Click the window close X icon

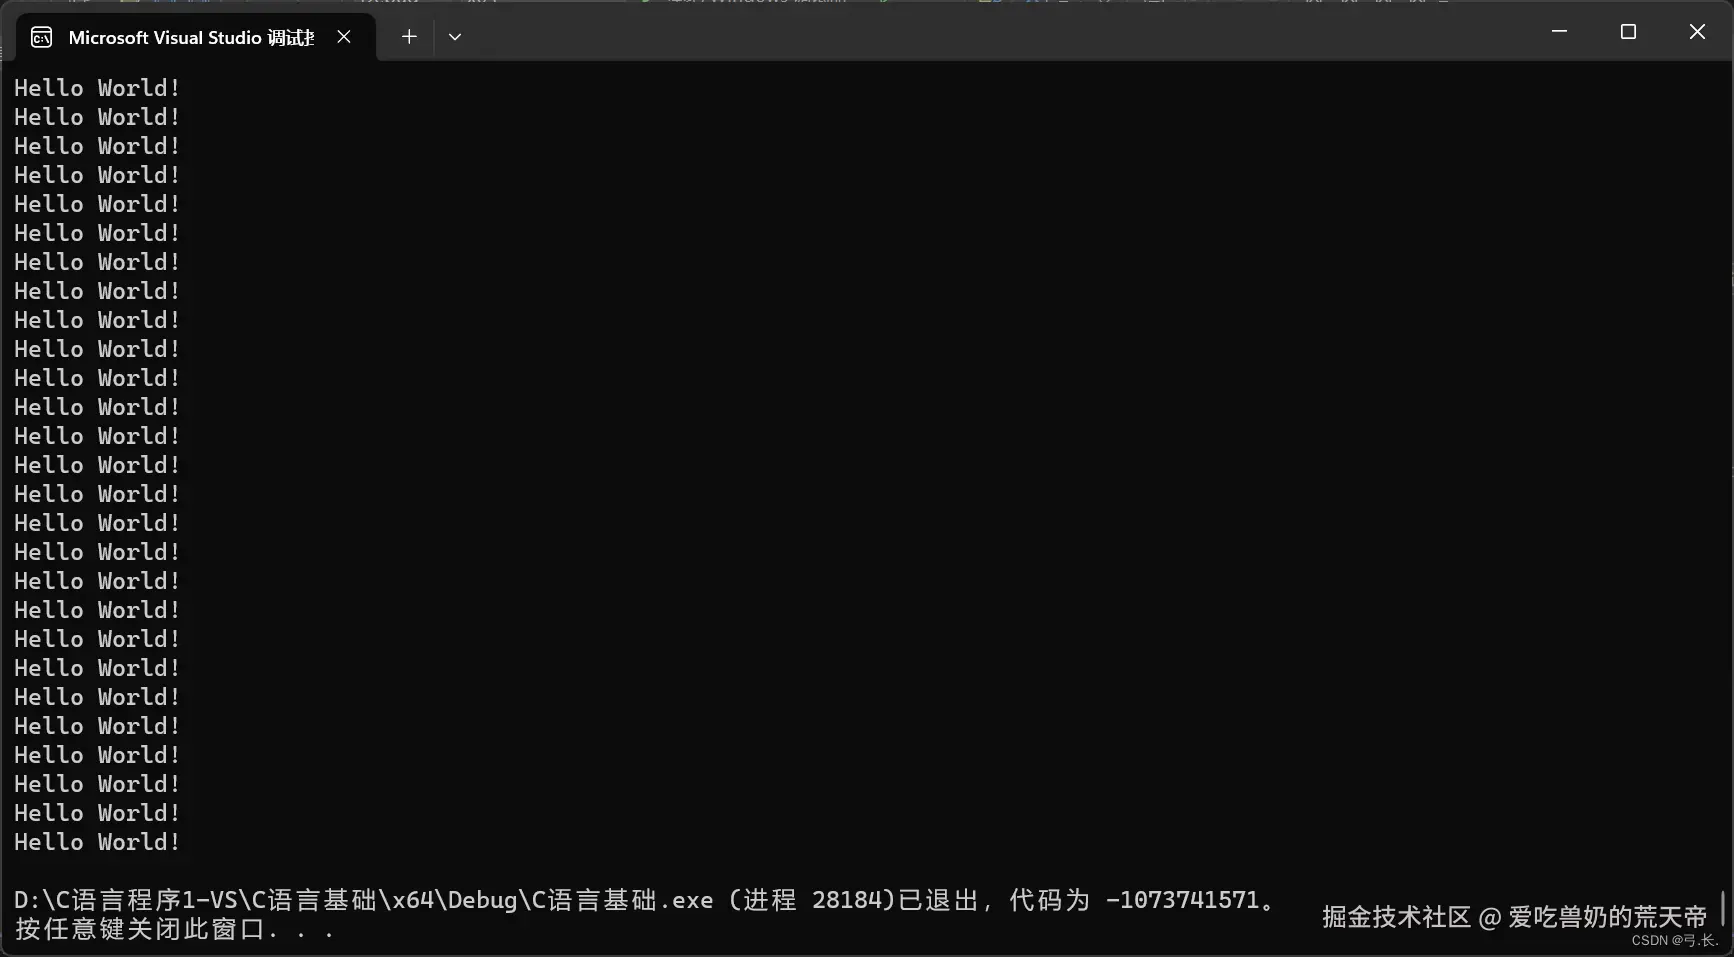click(1697, 31)
